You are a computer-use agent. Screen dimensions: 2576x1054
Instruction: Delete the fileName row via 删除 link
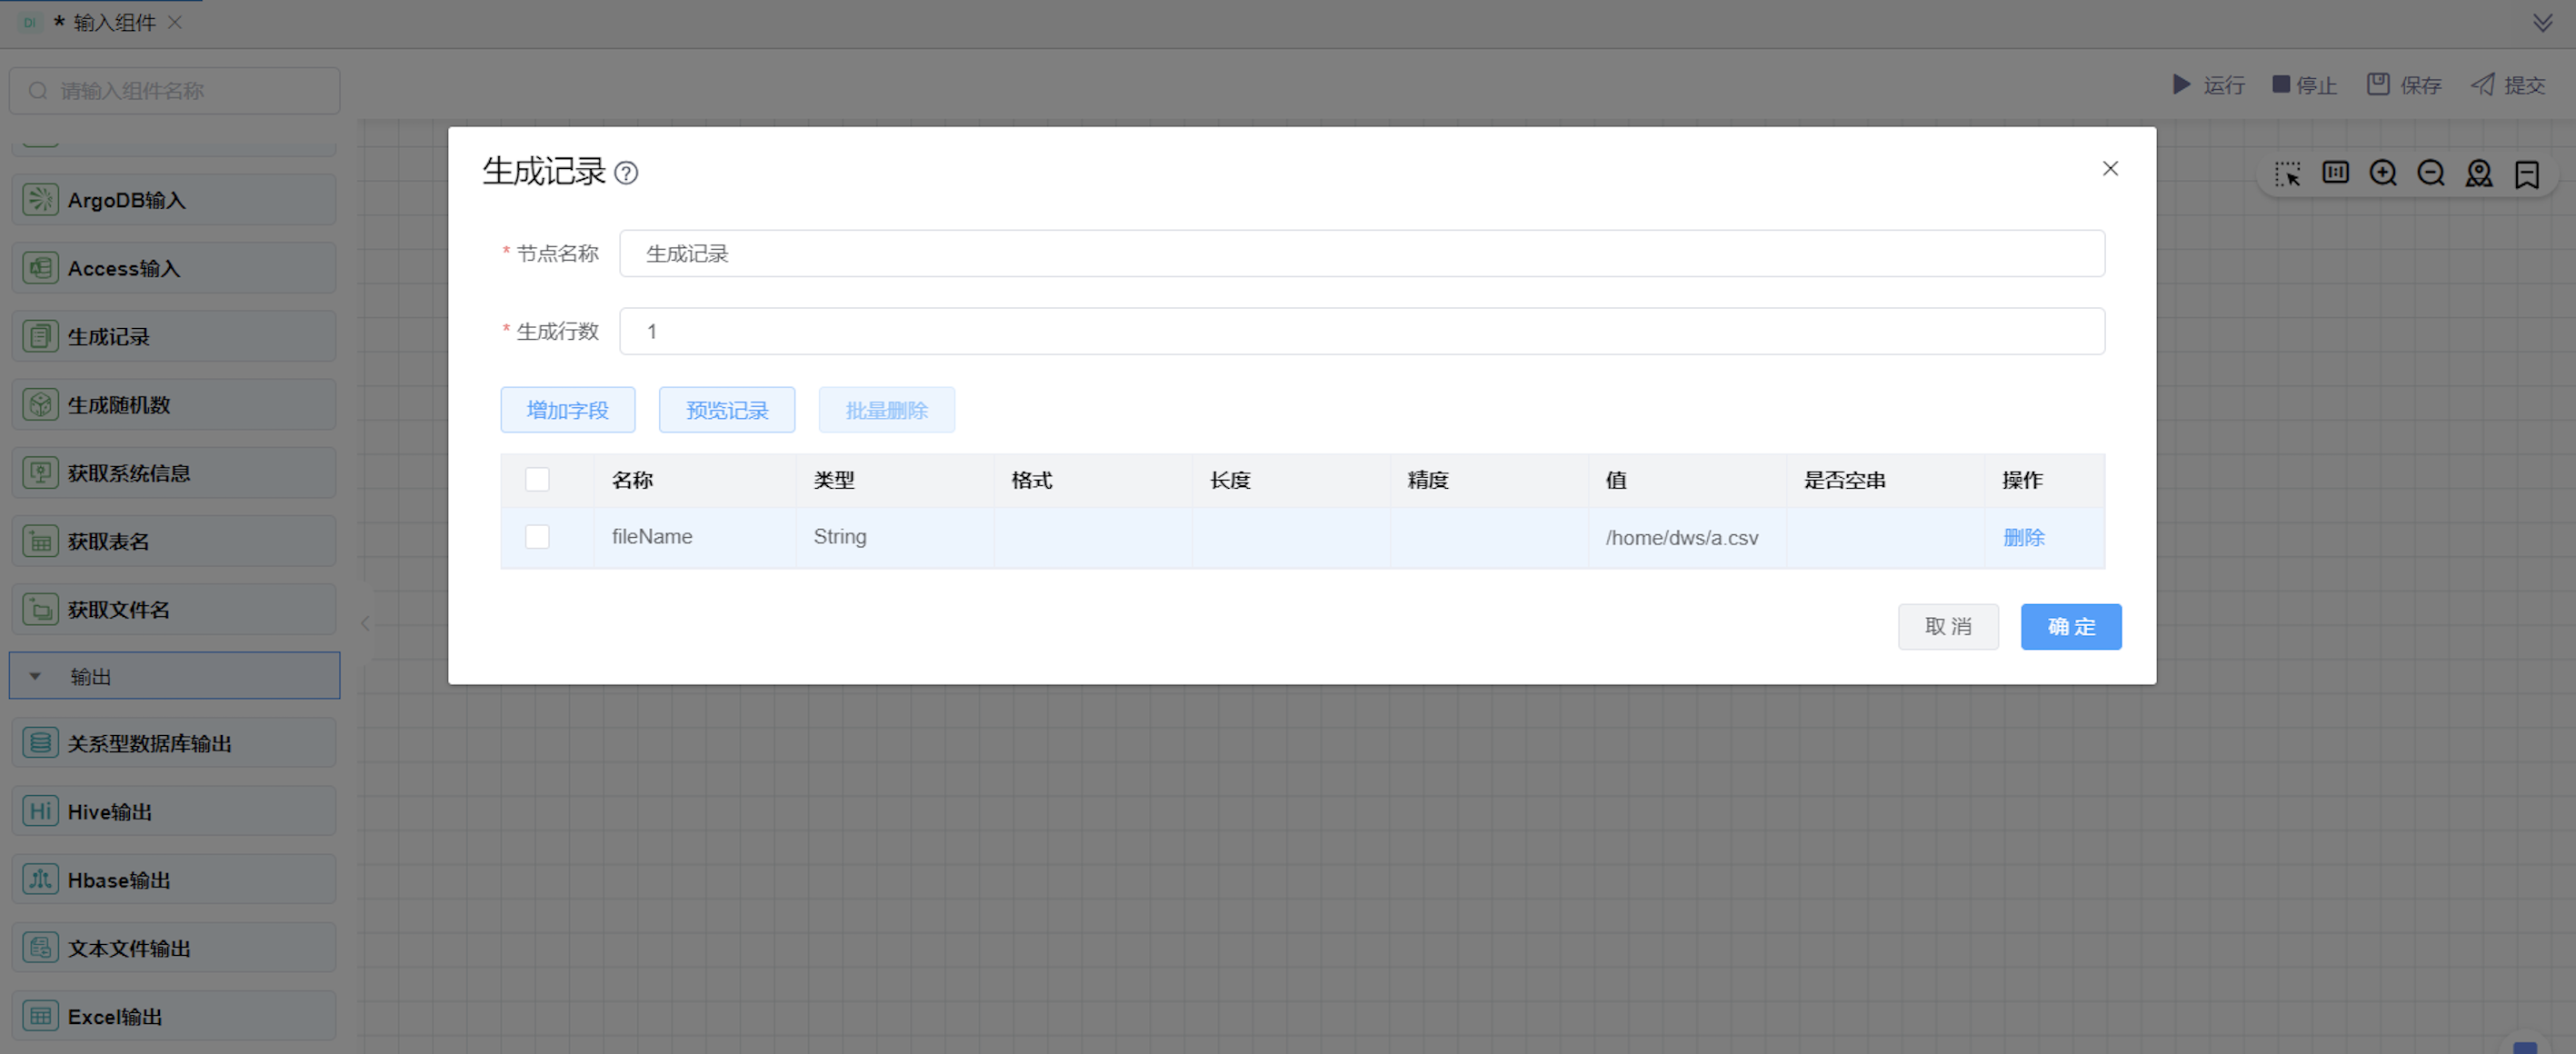tap(2023, 537)
